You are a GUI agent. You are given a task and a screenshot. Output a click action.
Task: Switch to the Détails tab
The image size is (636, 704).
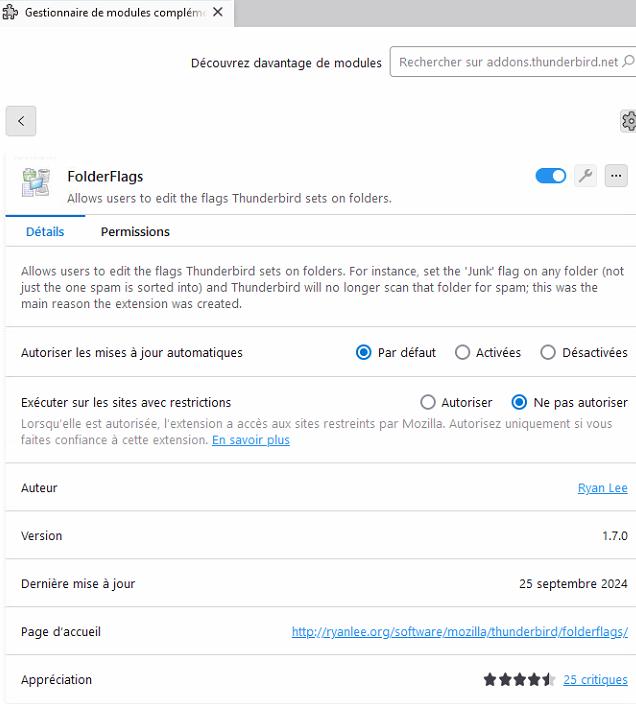45,232
